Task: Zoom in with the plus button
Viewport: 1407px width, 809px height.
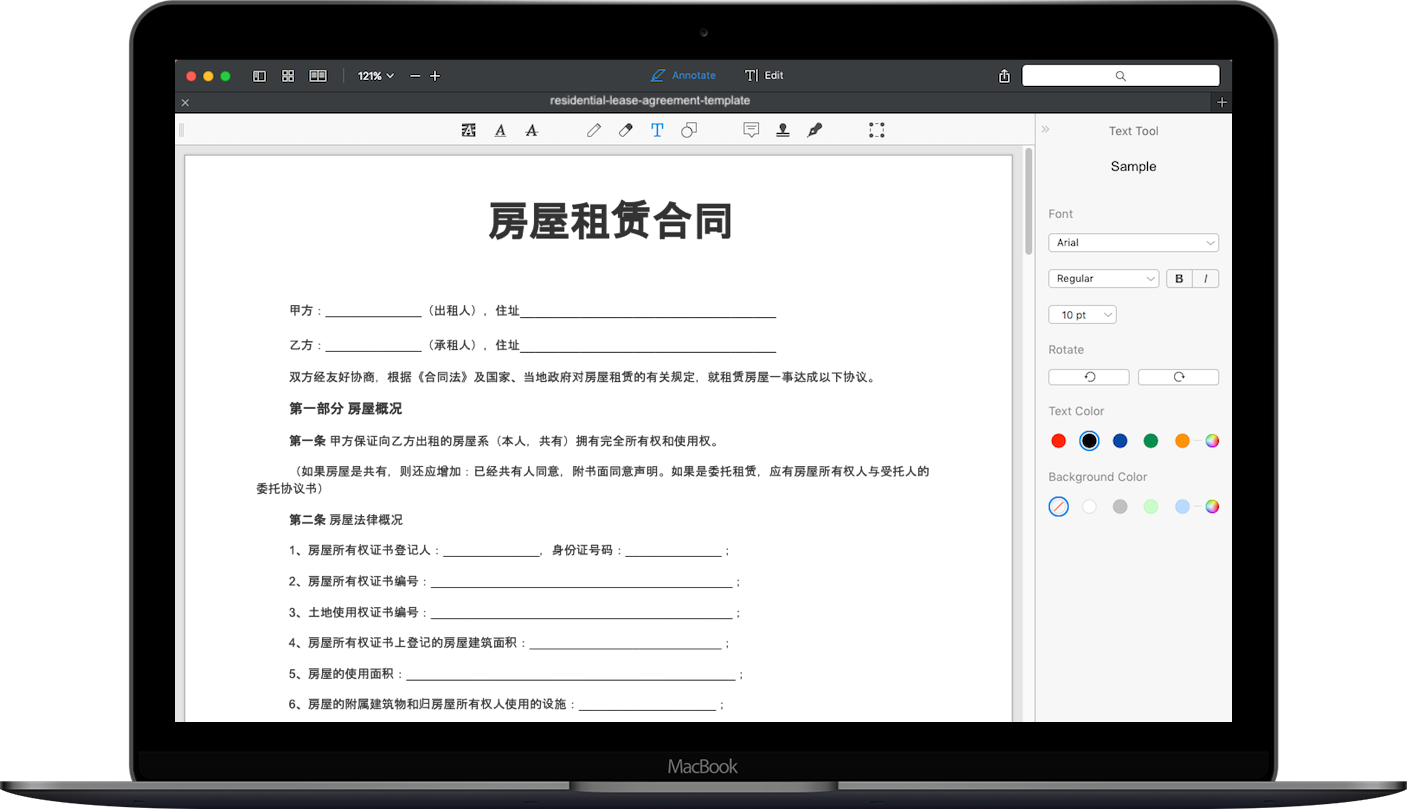Action: pos(435,76)
